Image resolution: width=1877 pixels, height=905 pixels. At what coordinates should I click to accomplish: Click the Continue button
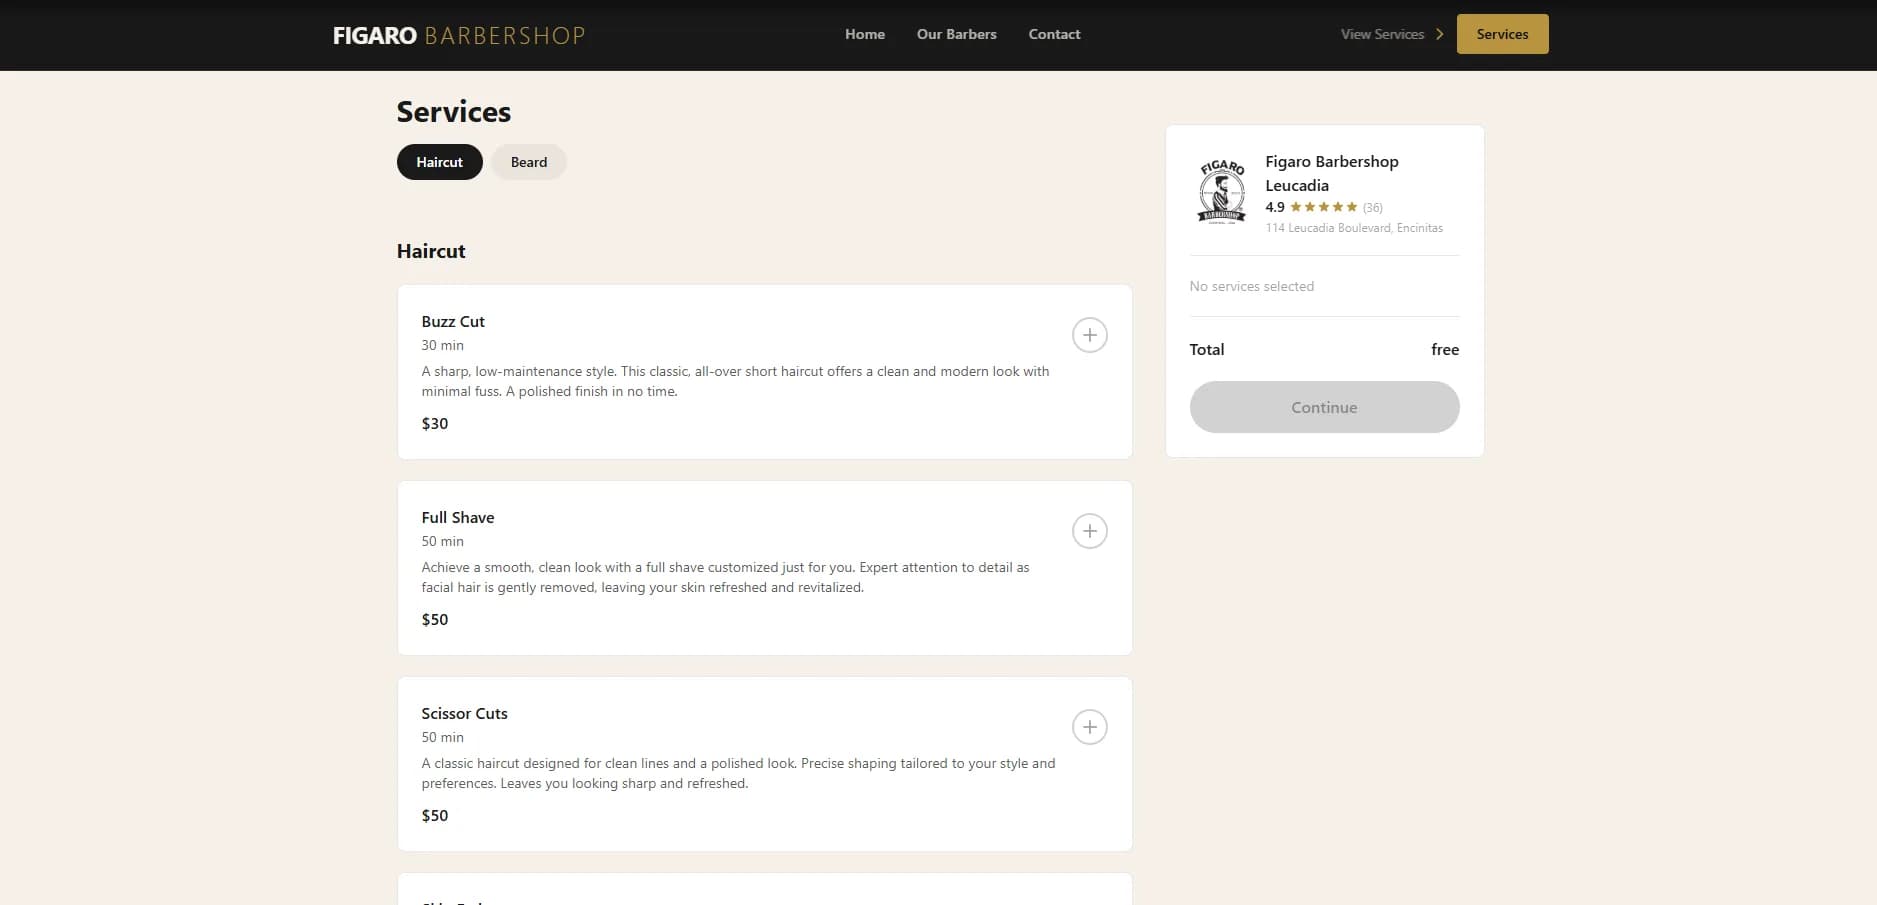pyautogui.click(x=1324, y=407)
